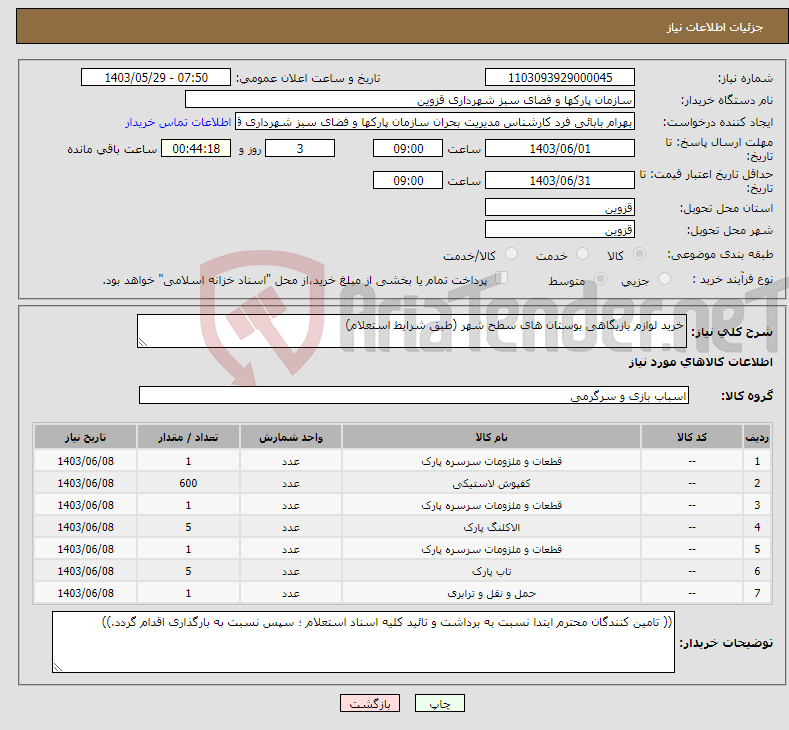The image size is (789, 730).
Task: Click the resize handle of buyer notes textarea
Action: [58, 667]
